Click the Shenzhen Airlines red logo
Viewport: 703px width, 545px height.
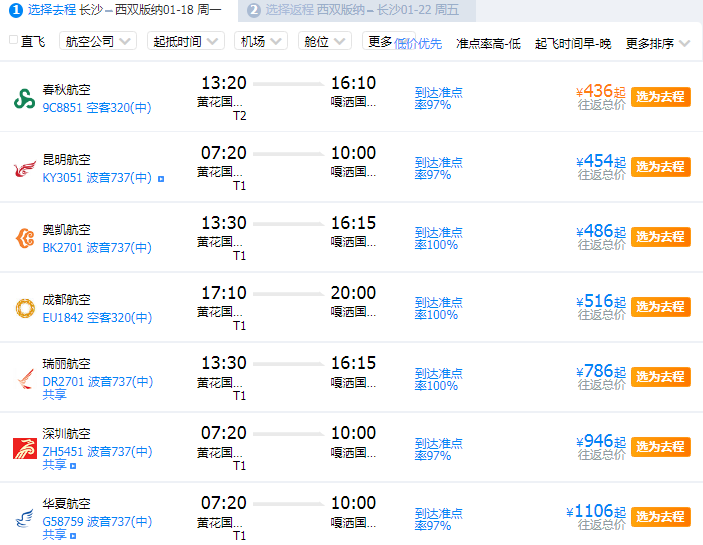tap(23, 448)
